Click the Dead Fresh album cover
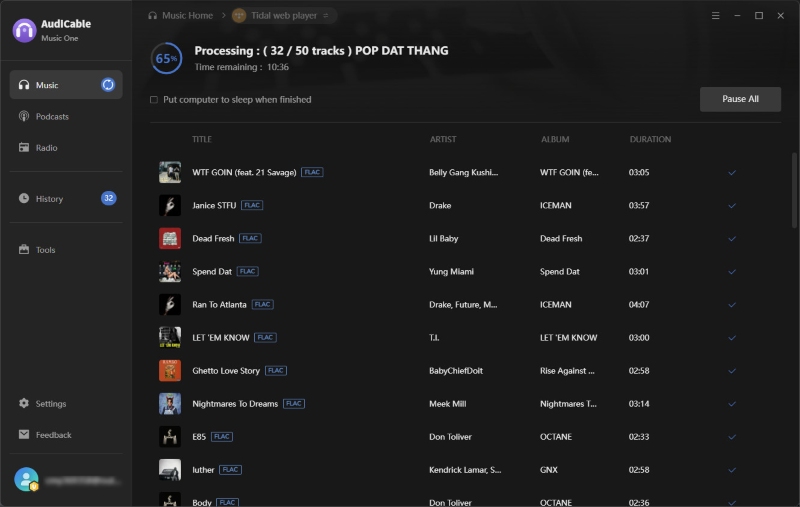Screen dimensions: 800x507 pos(170,238)
